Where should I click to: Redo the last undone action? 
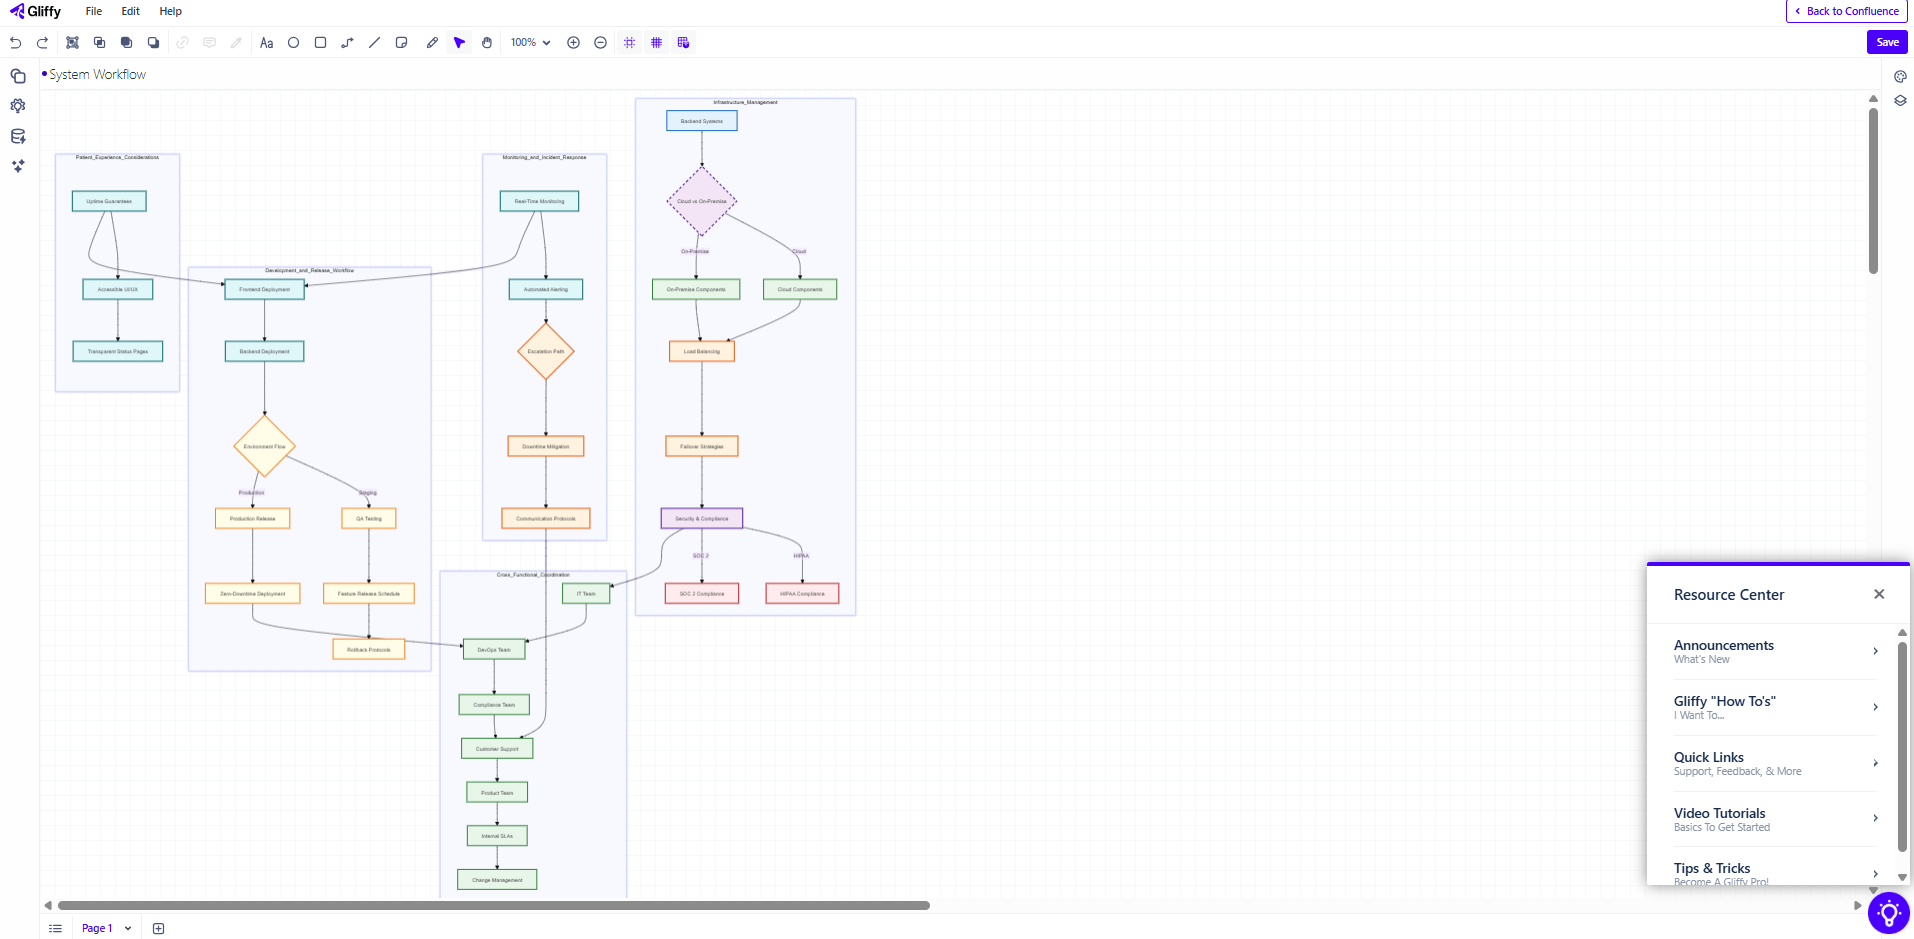coord(42,43)
